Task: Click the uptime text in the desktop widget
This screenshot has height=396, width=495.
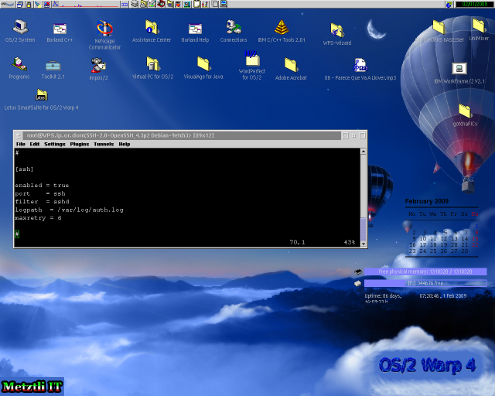Action: click(383, 298)
